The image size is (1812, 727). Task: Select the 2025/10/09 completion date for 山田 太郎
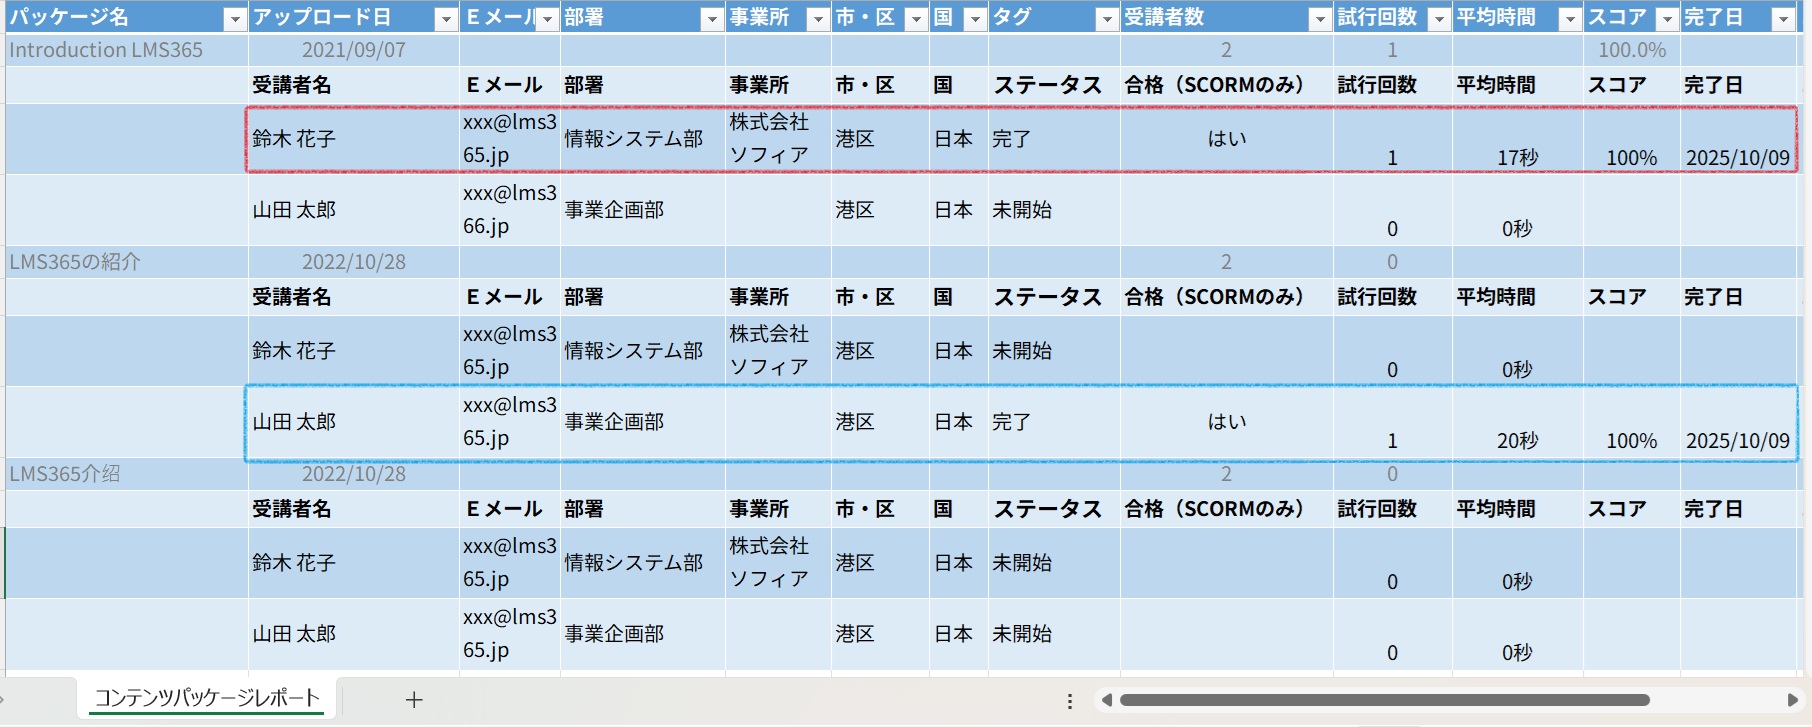point(1738,422)
